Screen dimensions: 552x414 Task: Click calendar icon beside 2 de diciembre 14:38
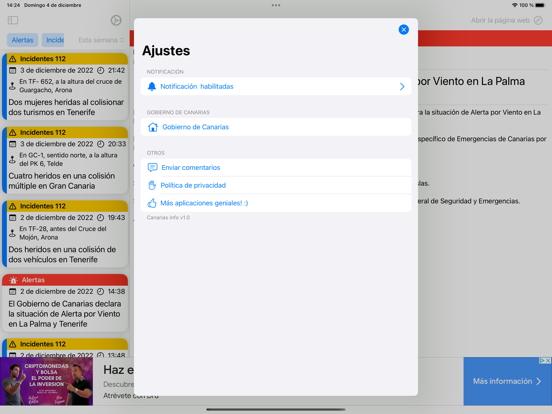(13, 291)
